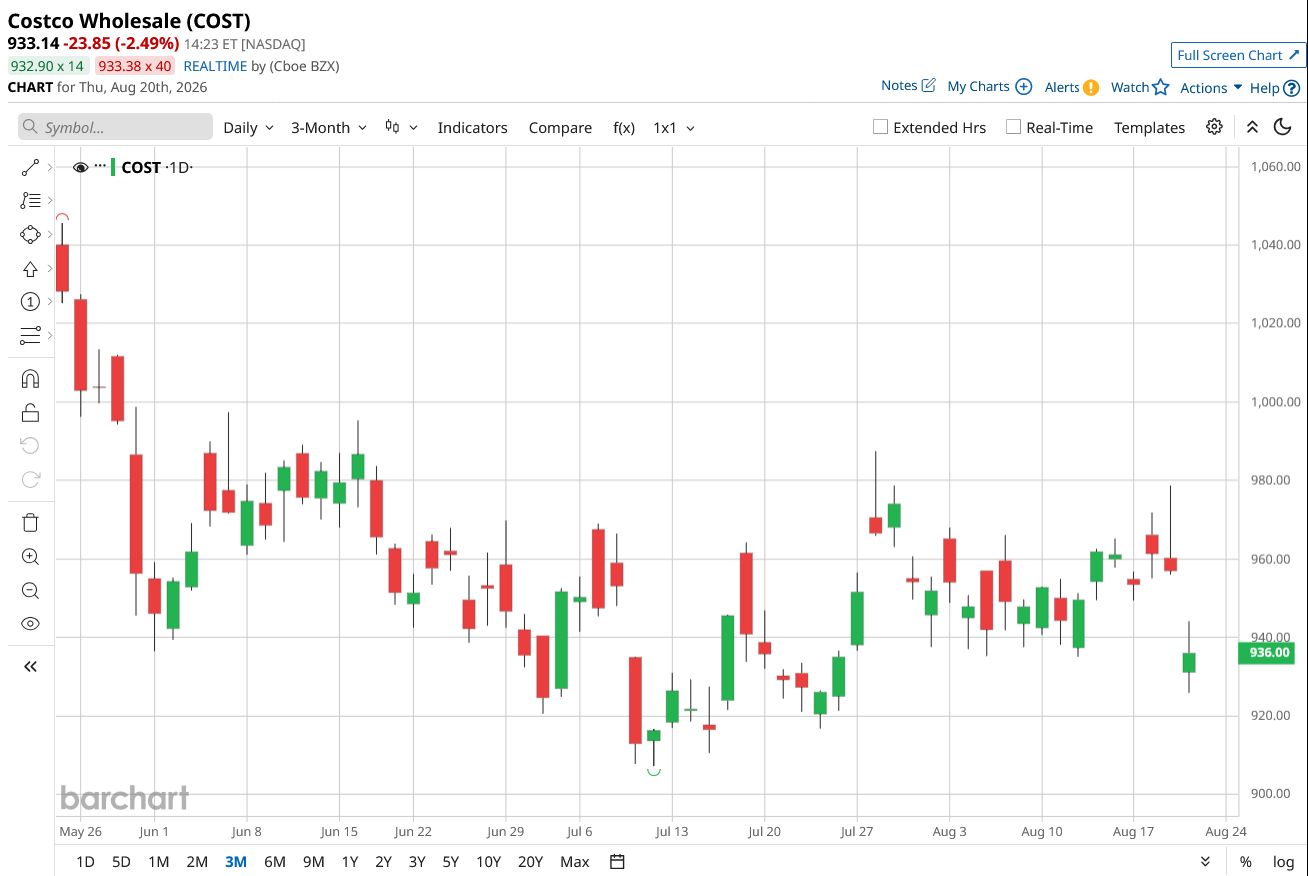Click the Full Screen Chart button
The image size is (1308, 876).
pos(1238,55)
